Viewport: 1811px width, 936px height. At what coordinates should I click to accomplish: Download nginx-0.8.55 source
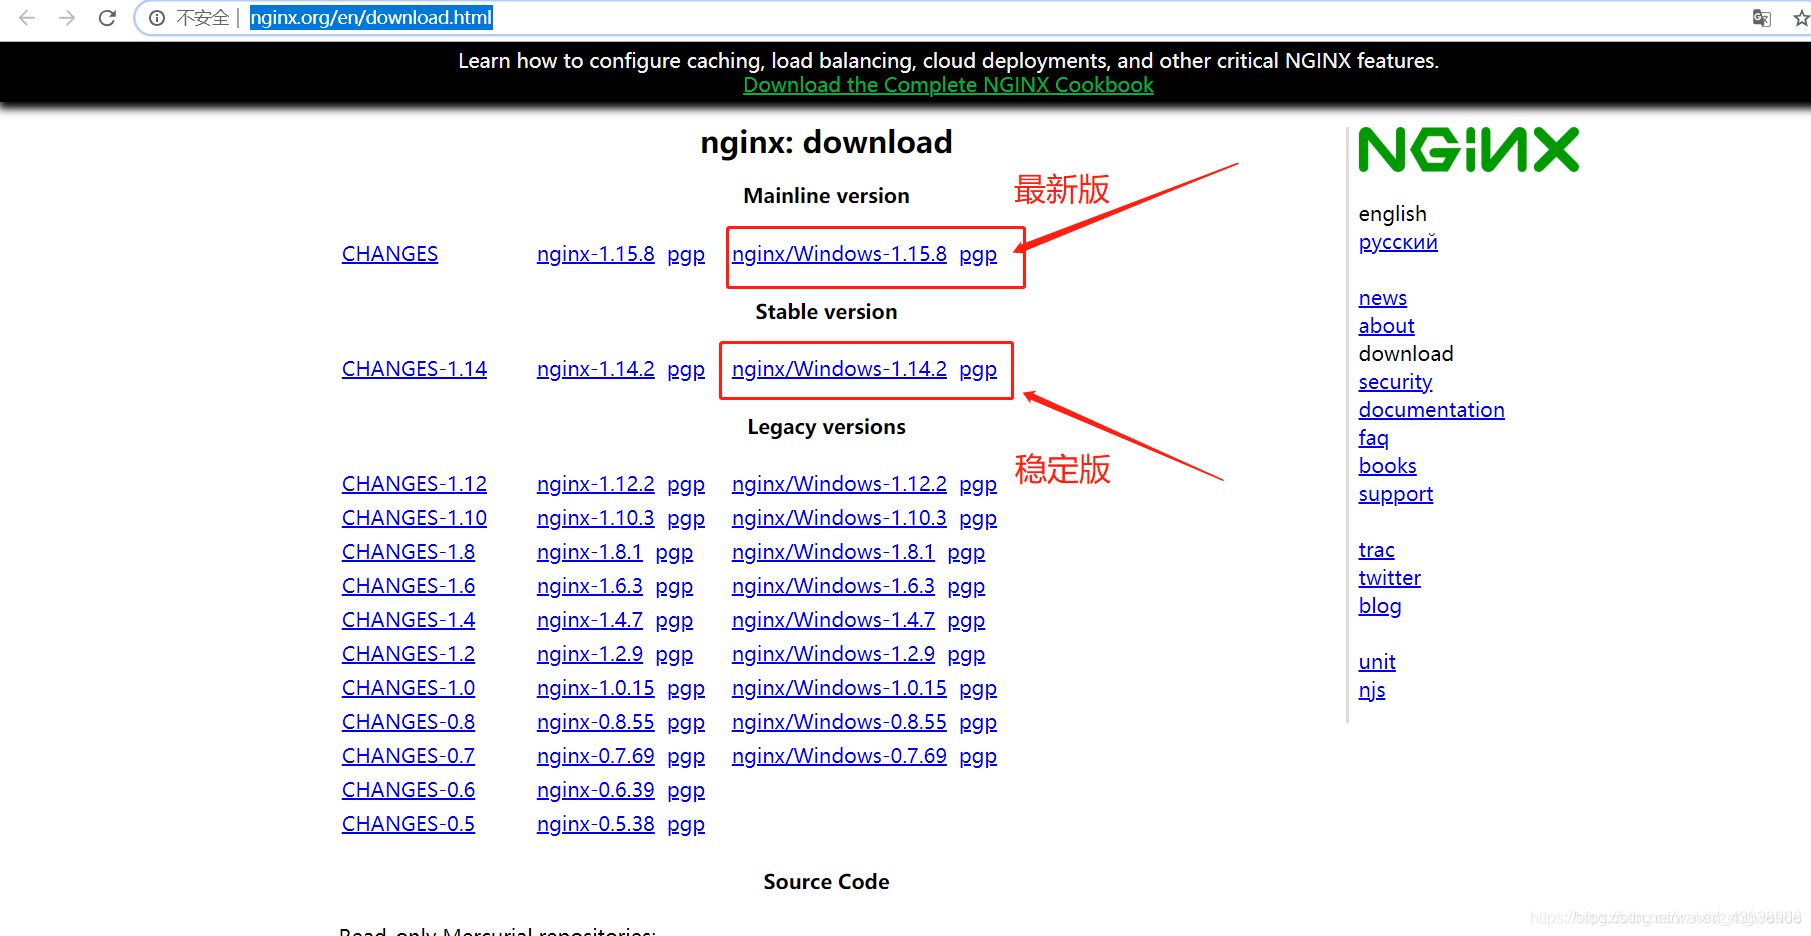(x=596, y=722)
